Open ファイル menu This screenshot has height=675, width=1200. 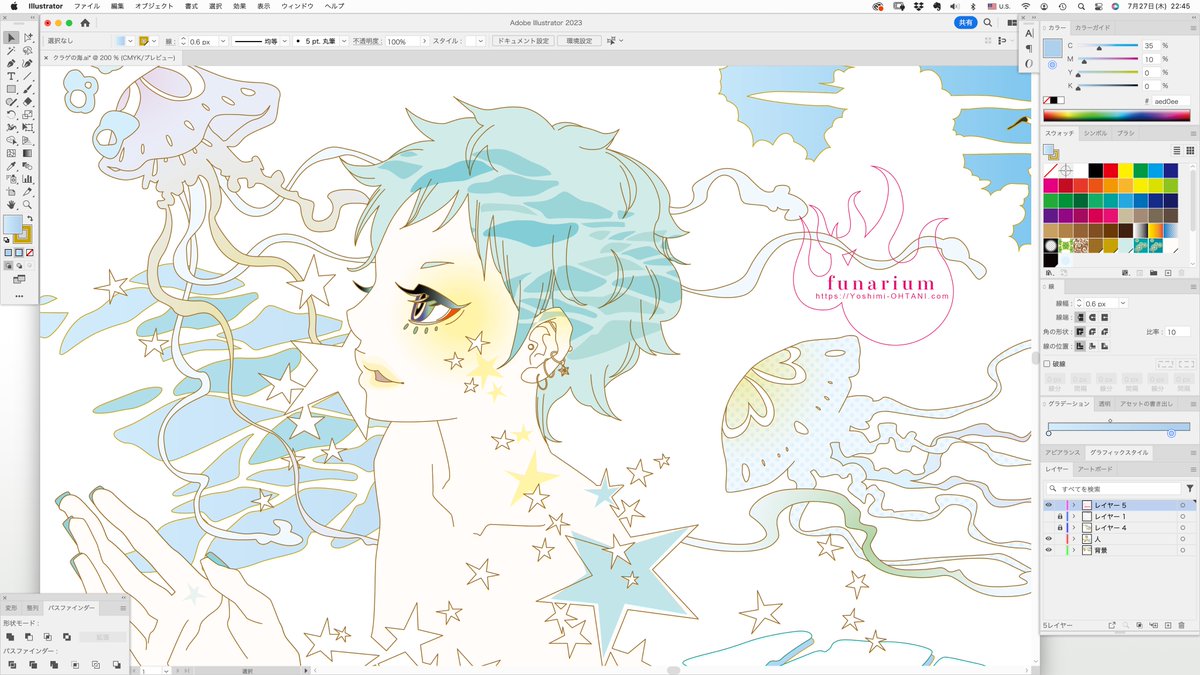pyautogui.click(x=87, y=6)
